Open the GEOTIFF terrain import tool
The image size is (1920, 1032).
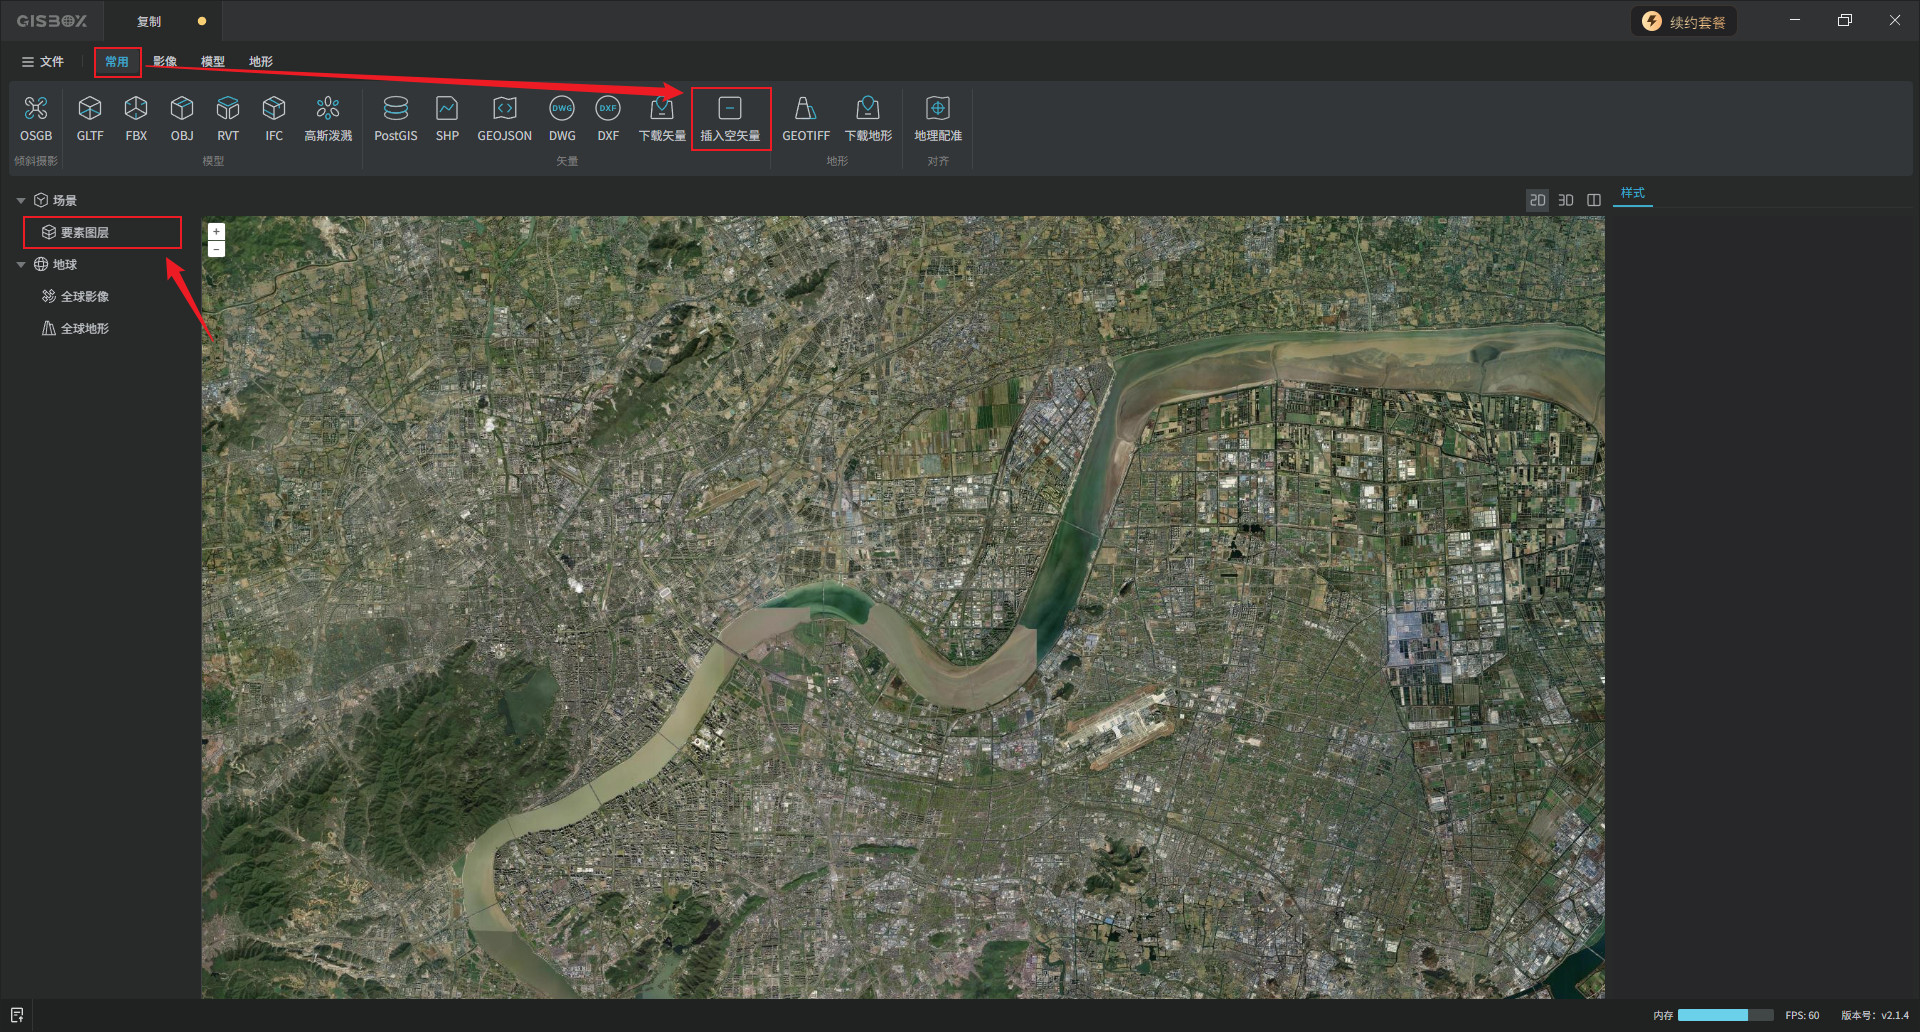(805, 118)
